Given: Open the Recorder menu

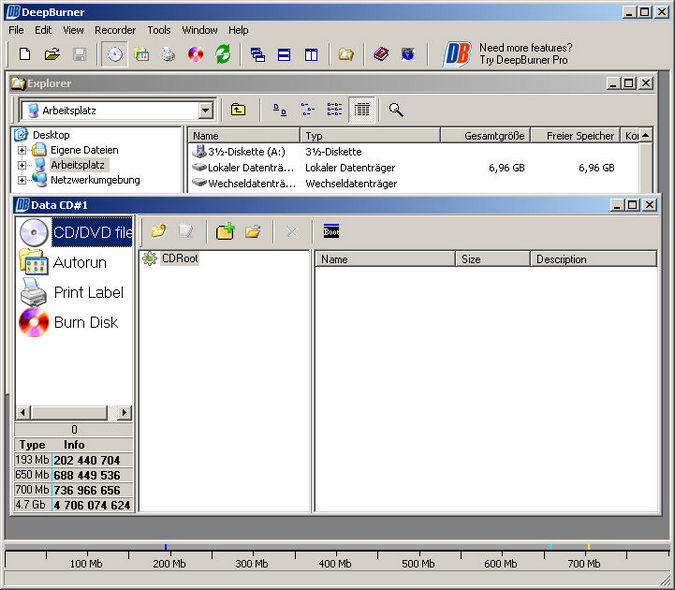Looking at the screenshot, I should pyautogui.click(x=115, y=30).
